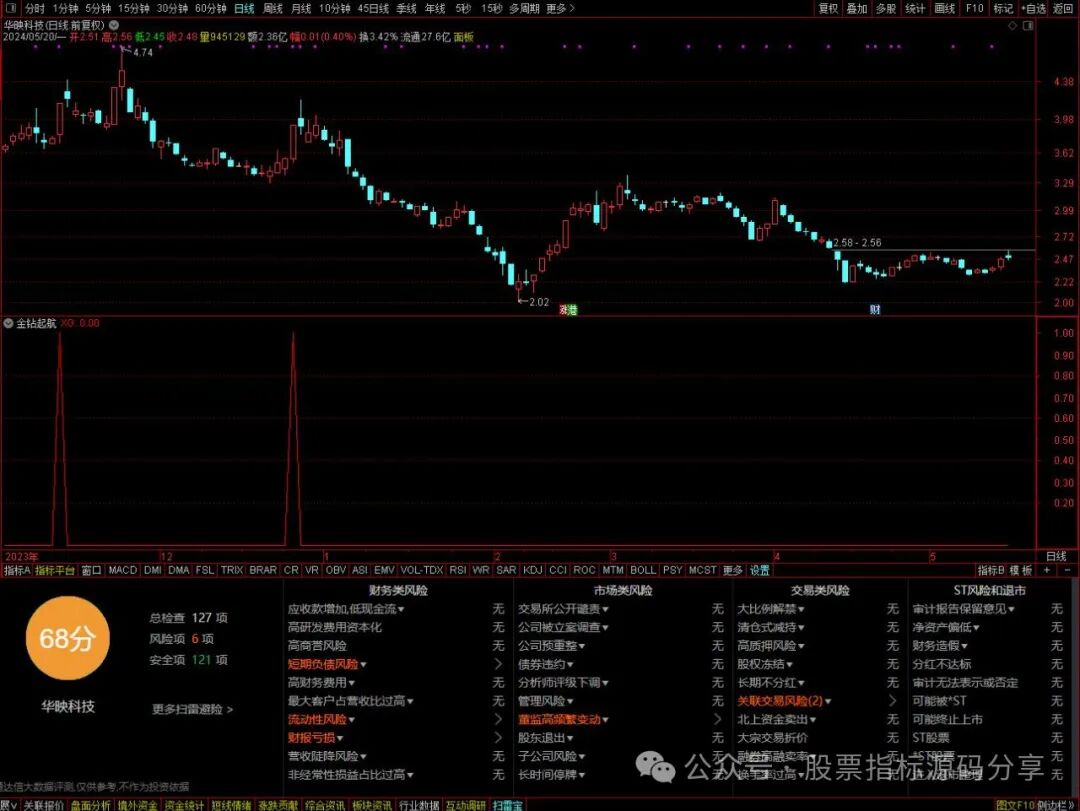Image resolution: width=1080 pixels, height=811 pixels.
Task: Click the minus zoom button near 模板
Action: [1068, 571]
